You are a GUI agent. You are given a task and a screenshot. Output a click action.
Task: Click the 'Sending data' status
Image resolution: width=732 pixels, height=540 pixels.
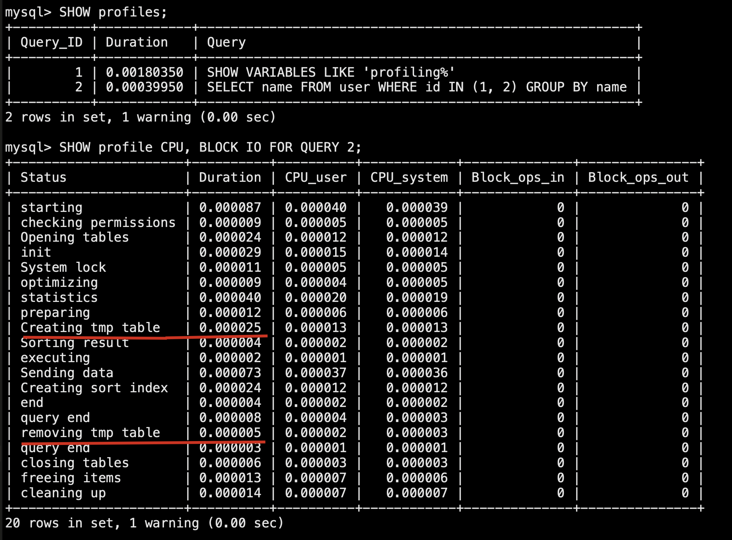pos(67,373)
